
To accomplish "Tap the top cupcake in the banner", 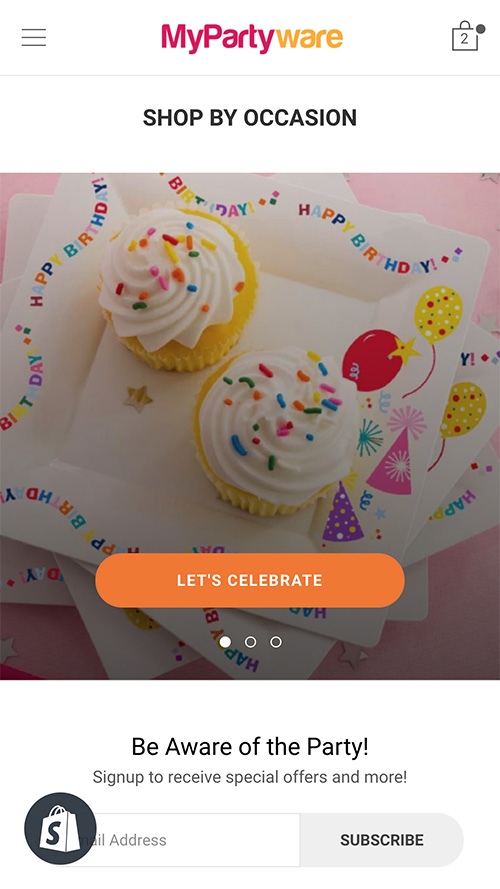I will (x=177, y=285).
